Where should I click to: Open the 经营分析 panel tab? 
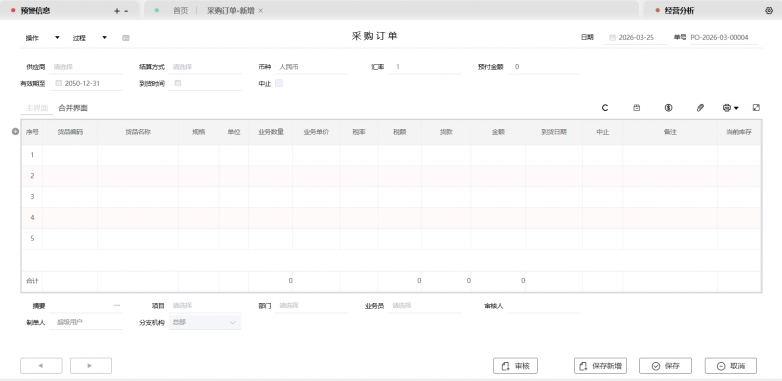click(679, 11)
